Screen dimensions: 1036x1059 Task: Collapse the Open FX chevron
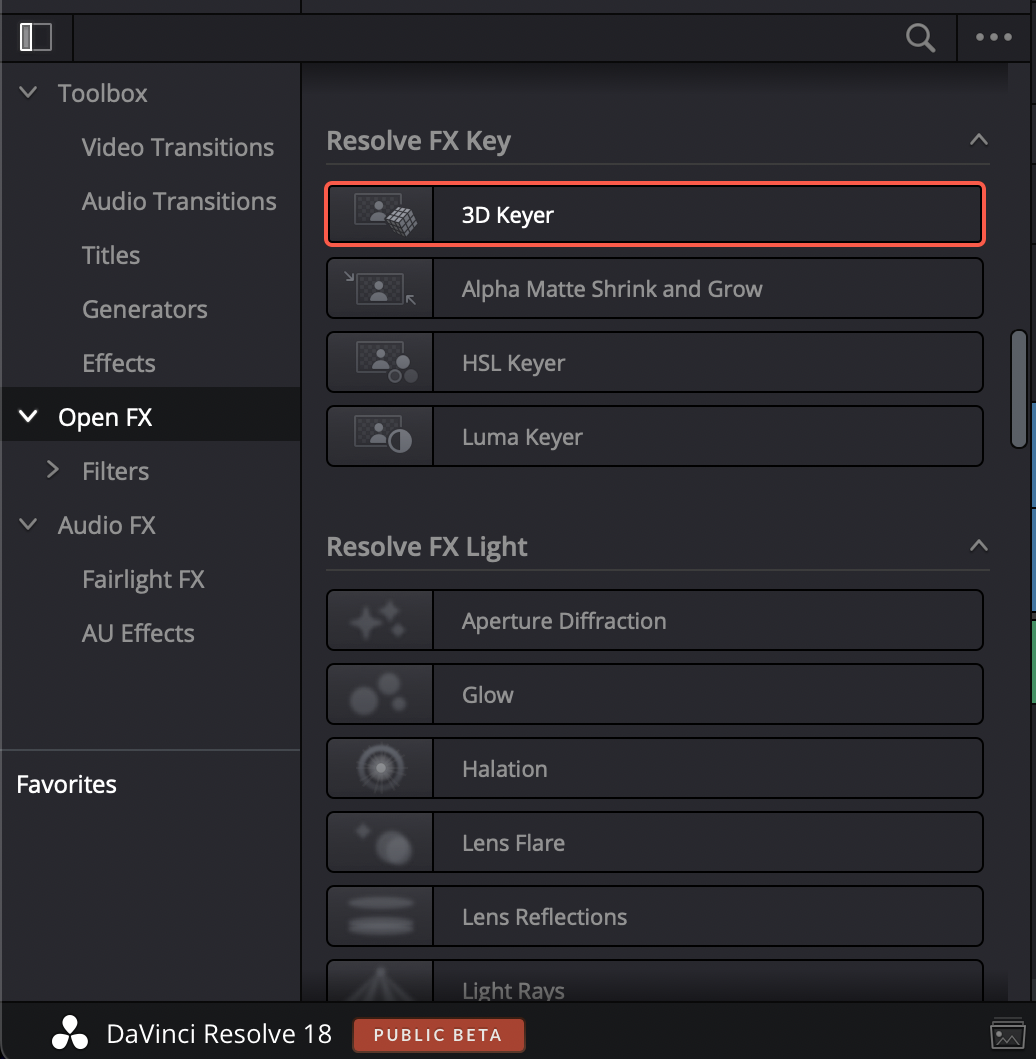pos(28,417)
